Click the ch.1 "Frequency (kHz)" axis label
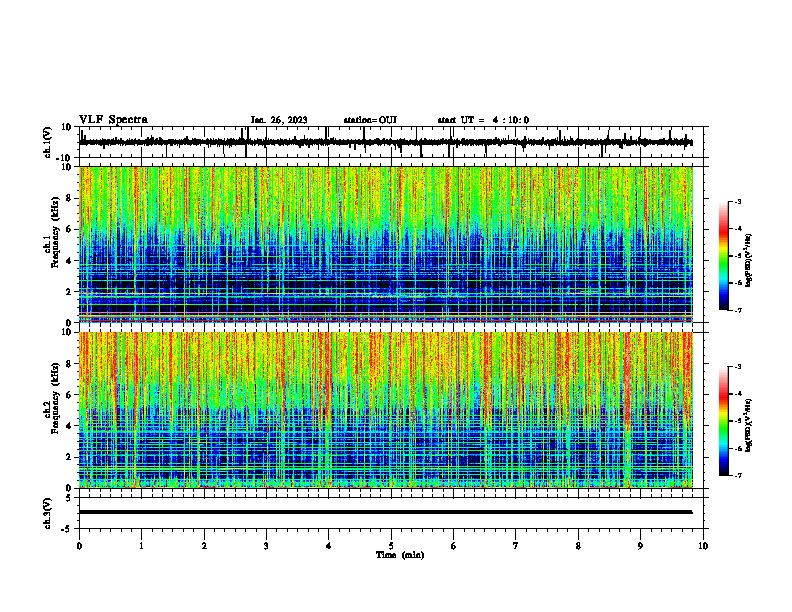This screenshot has width=792, height=612. point(55,232)
